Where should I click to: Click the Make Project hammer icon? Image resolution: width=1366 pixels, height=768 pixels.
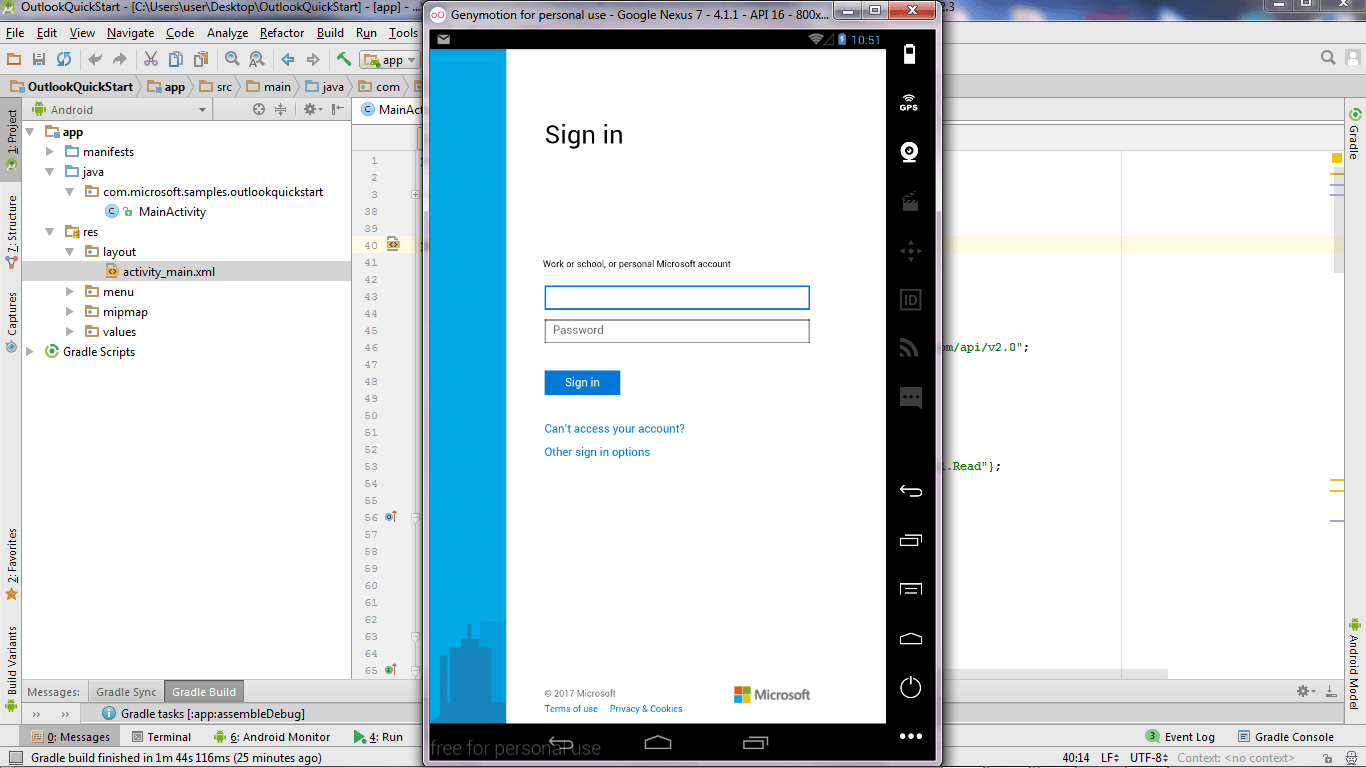click(344, 60)
